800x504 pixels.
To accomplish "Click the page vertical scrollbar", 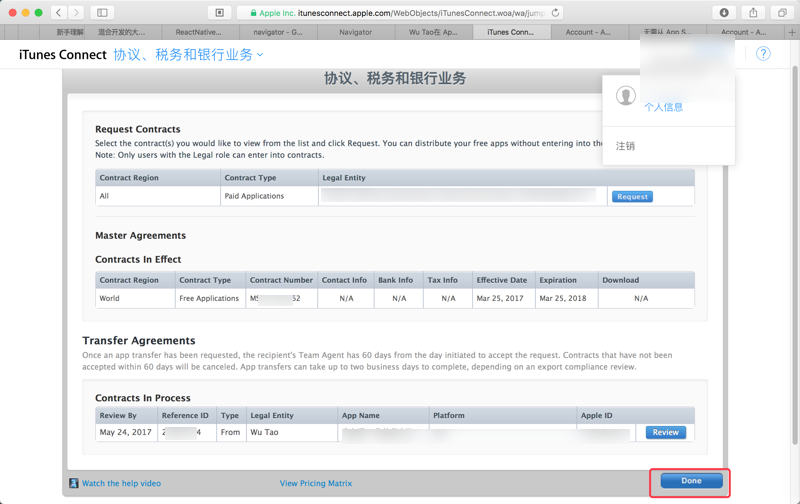I will click(x=795, y=255).
